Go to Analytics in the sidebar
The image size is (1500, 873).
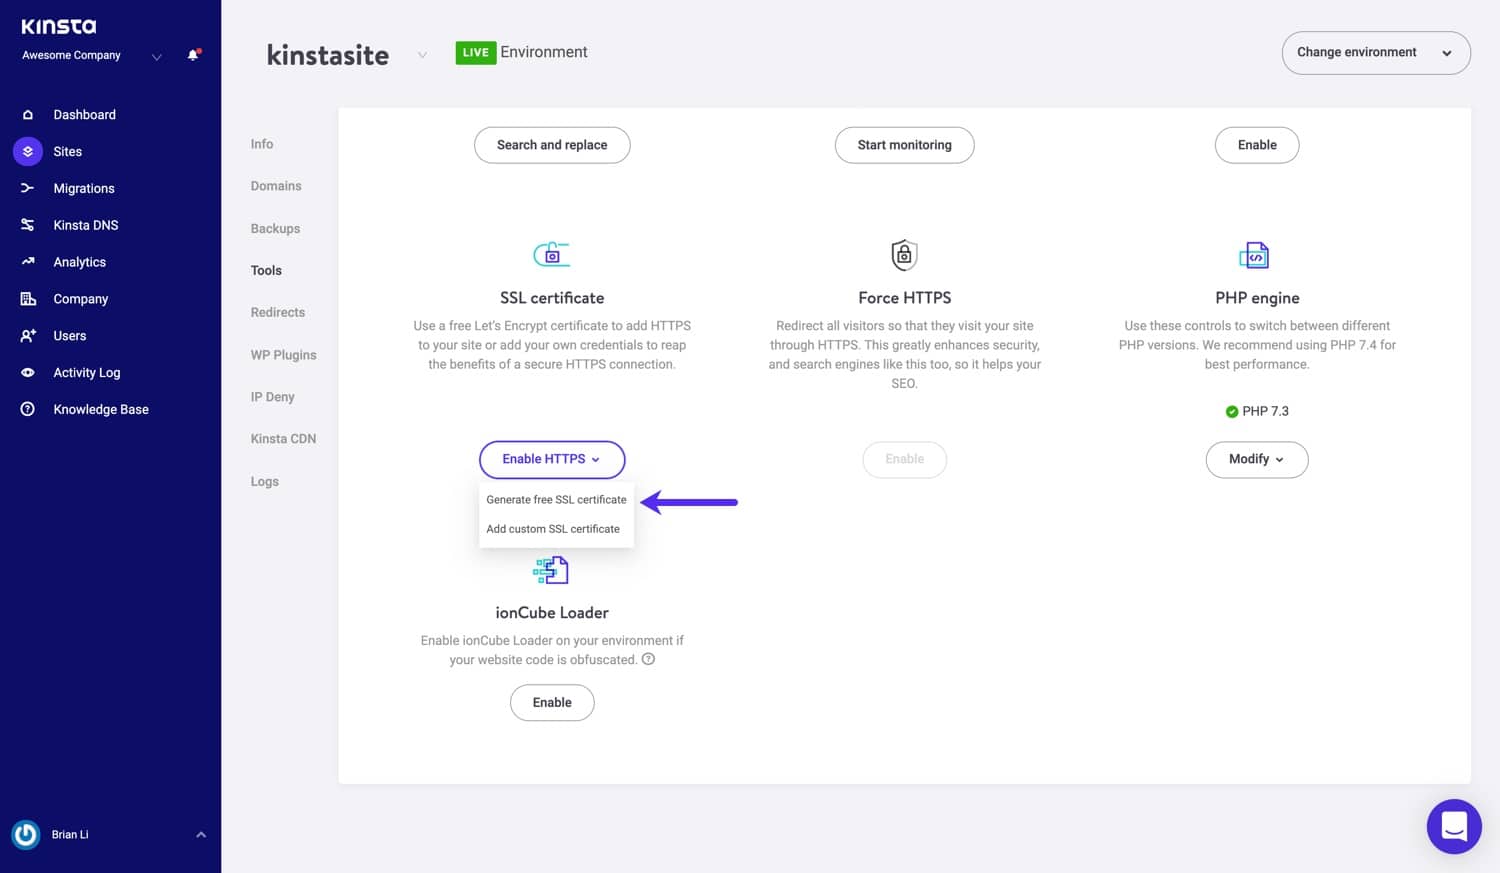point(80,262)
